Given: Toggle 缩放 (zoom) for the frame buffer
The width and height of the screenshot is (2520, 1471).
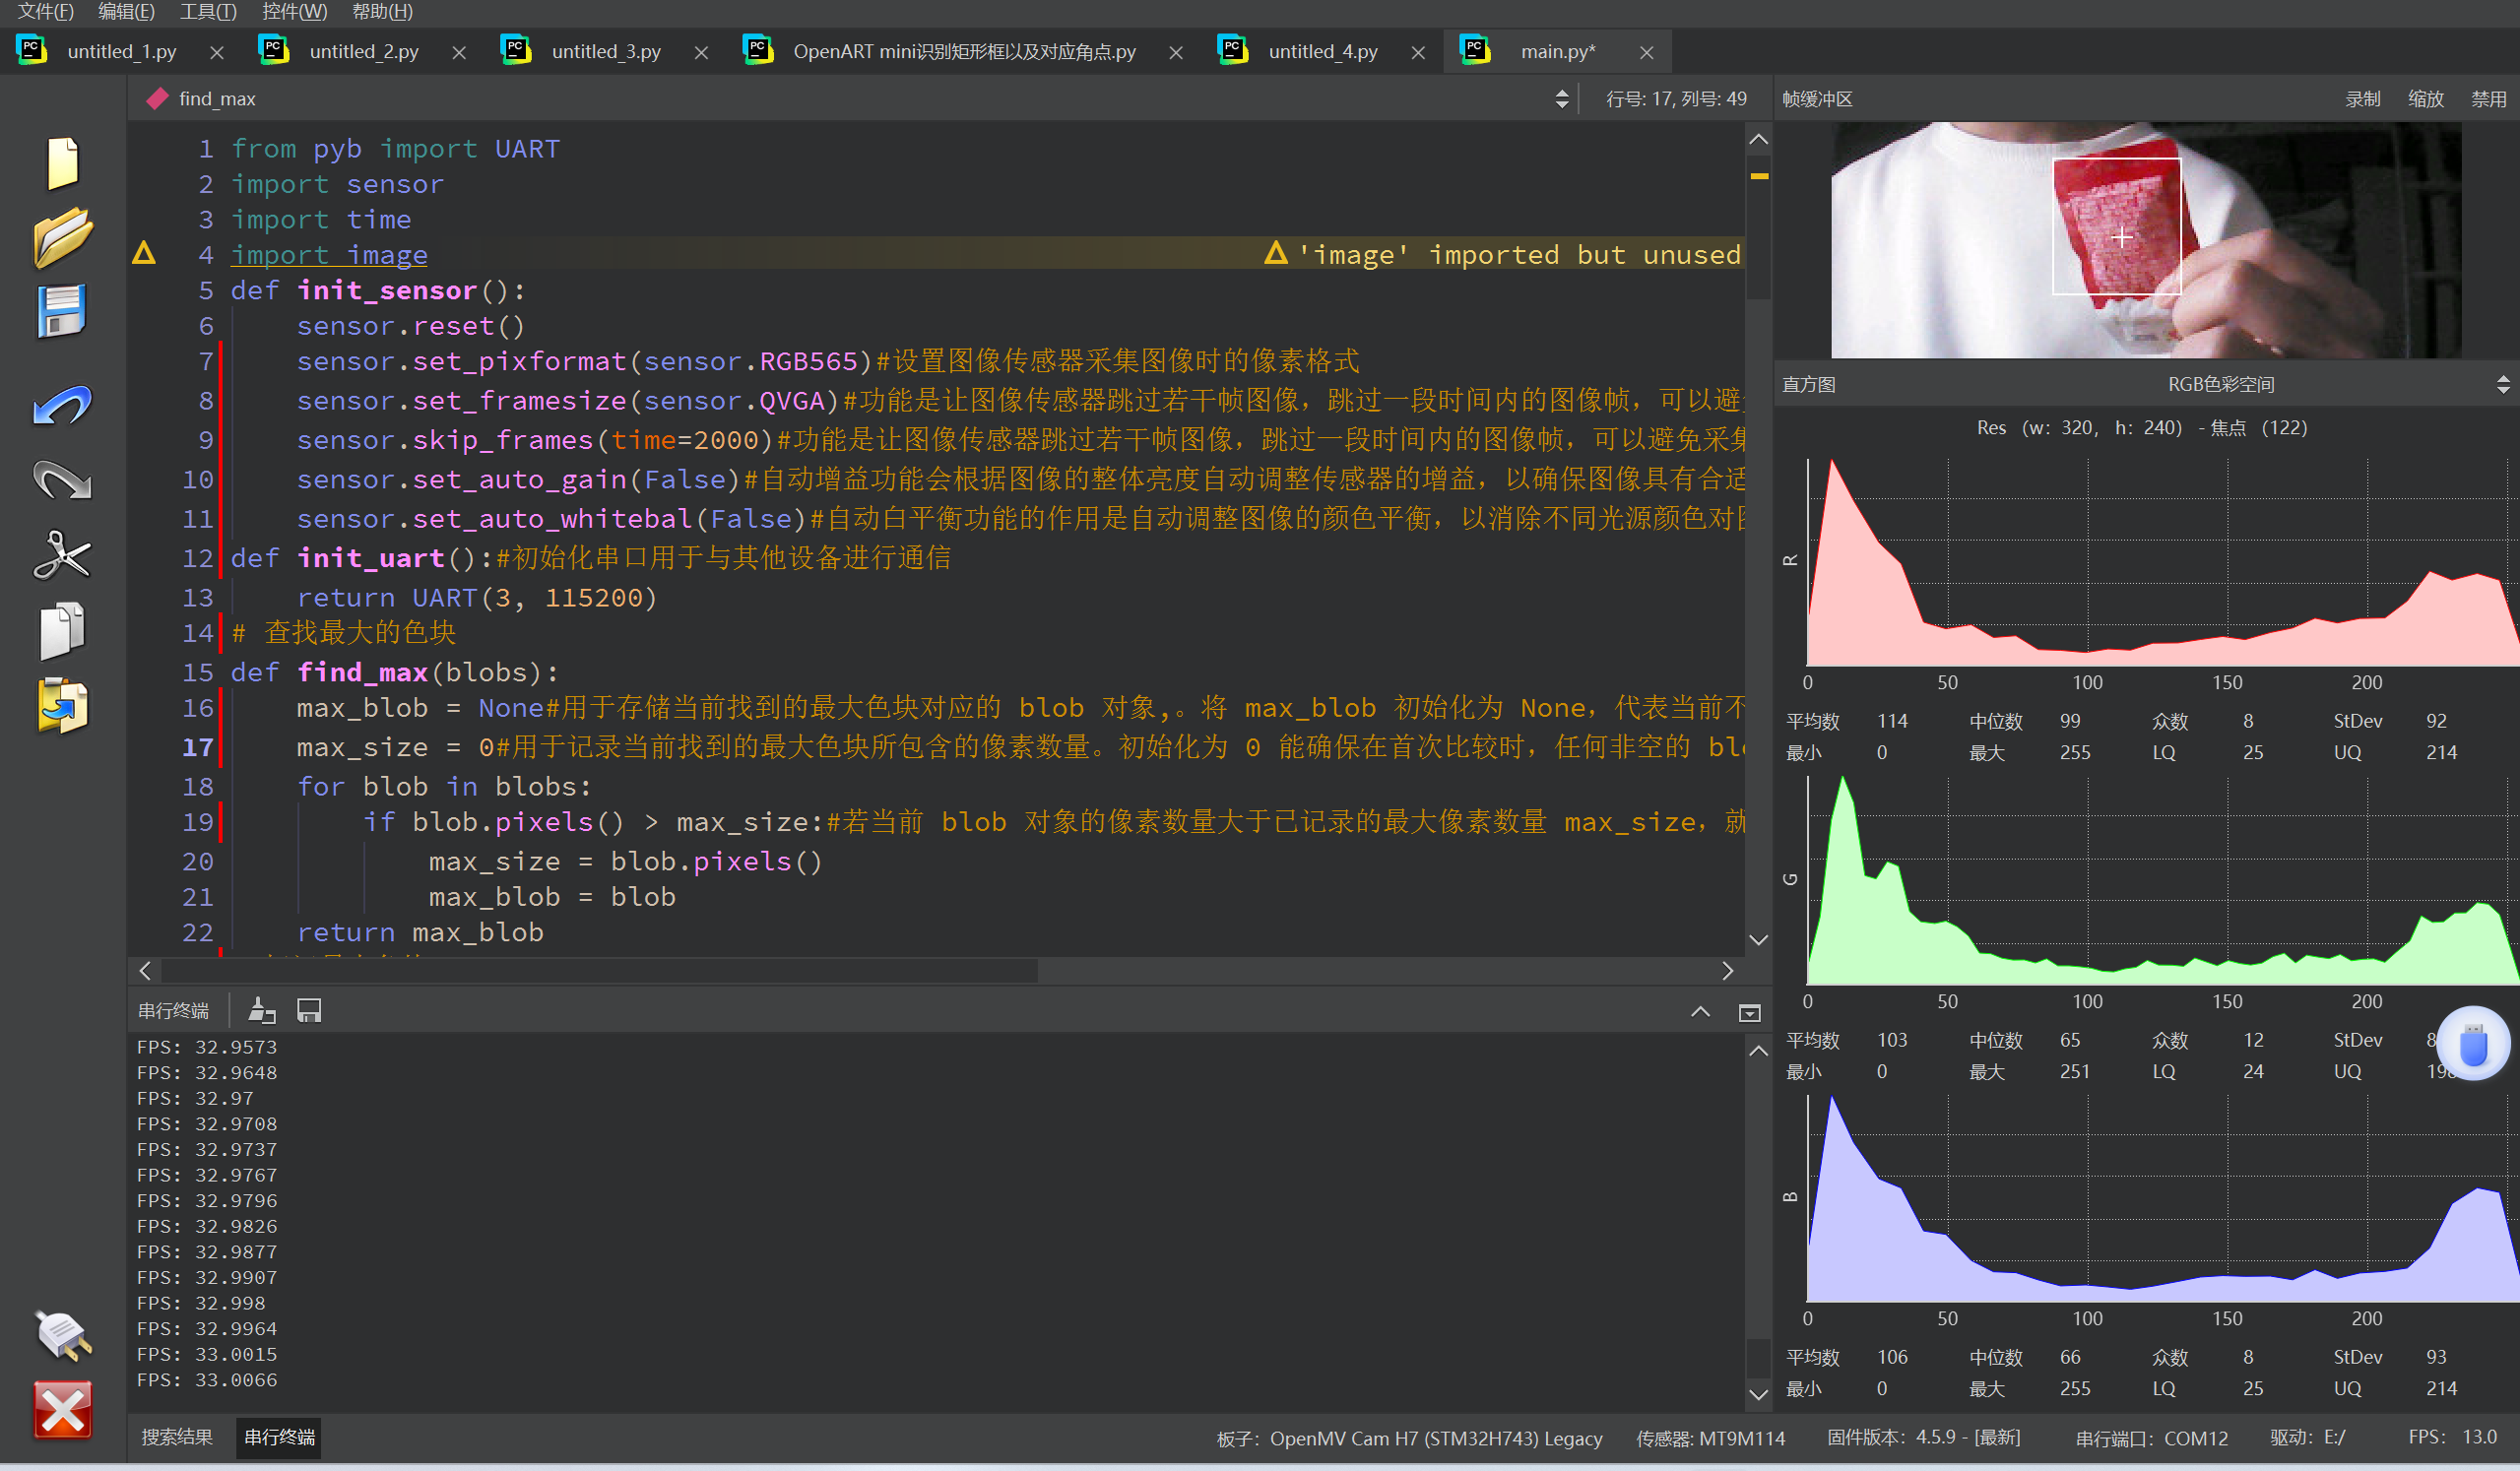Looking at the screenshot, I should click(x=2425, y=99).
